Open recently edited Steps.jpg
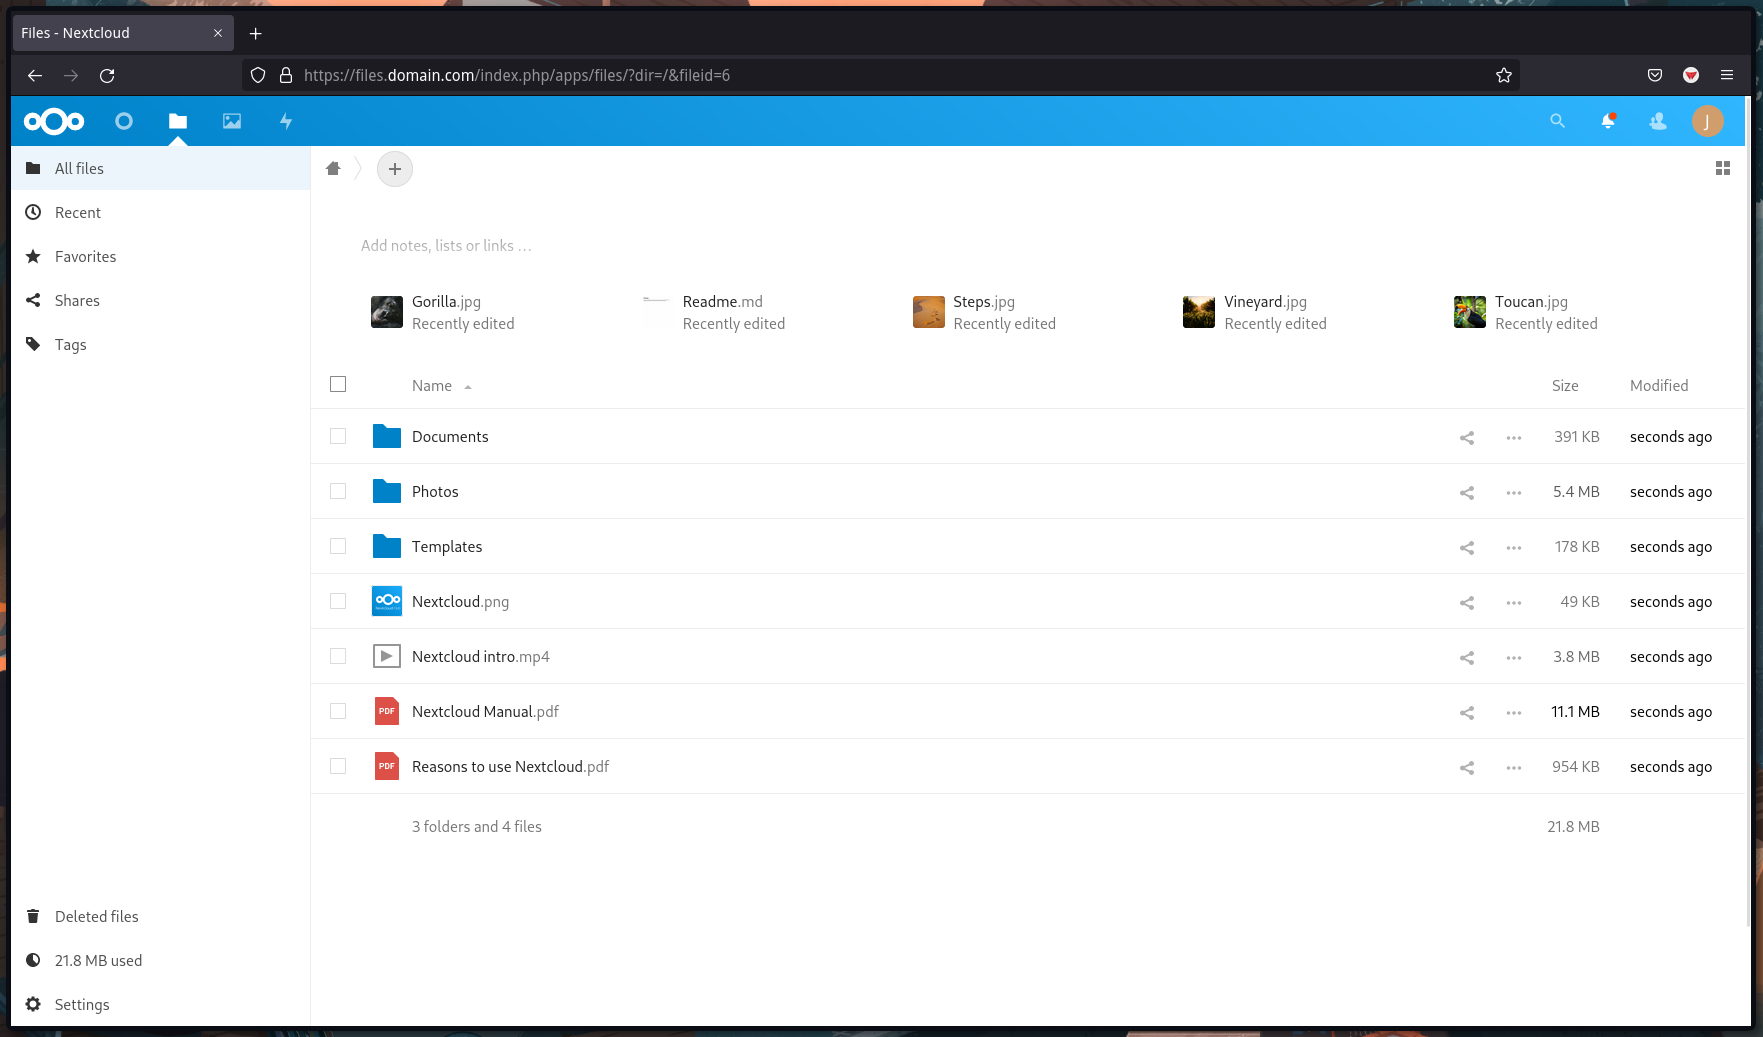 pyautogui.click(x=985, y=312)
